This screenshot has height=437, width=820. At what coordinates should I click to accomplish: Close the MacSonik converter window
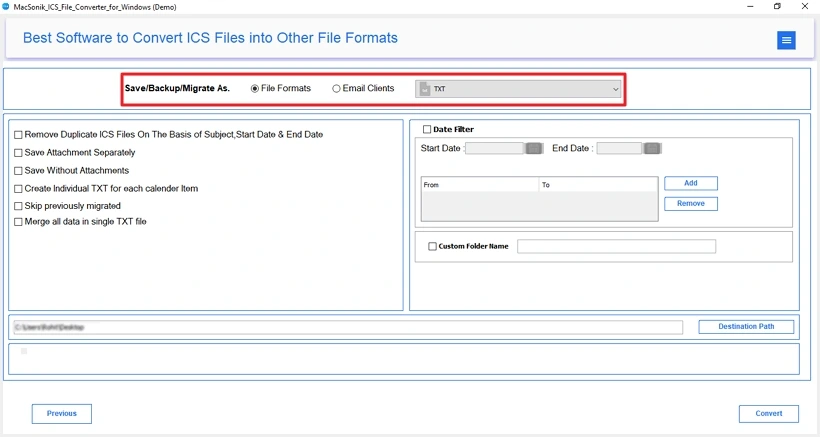click(x=805, y=6)
